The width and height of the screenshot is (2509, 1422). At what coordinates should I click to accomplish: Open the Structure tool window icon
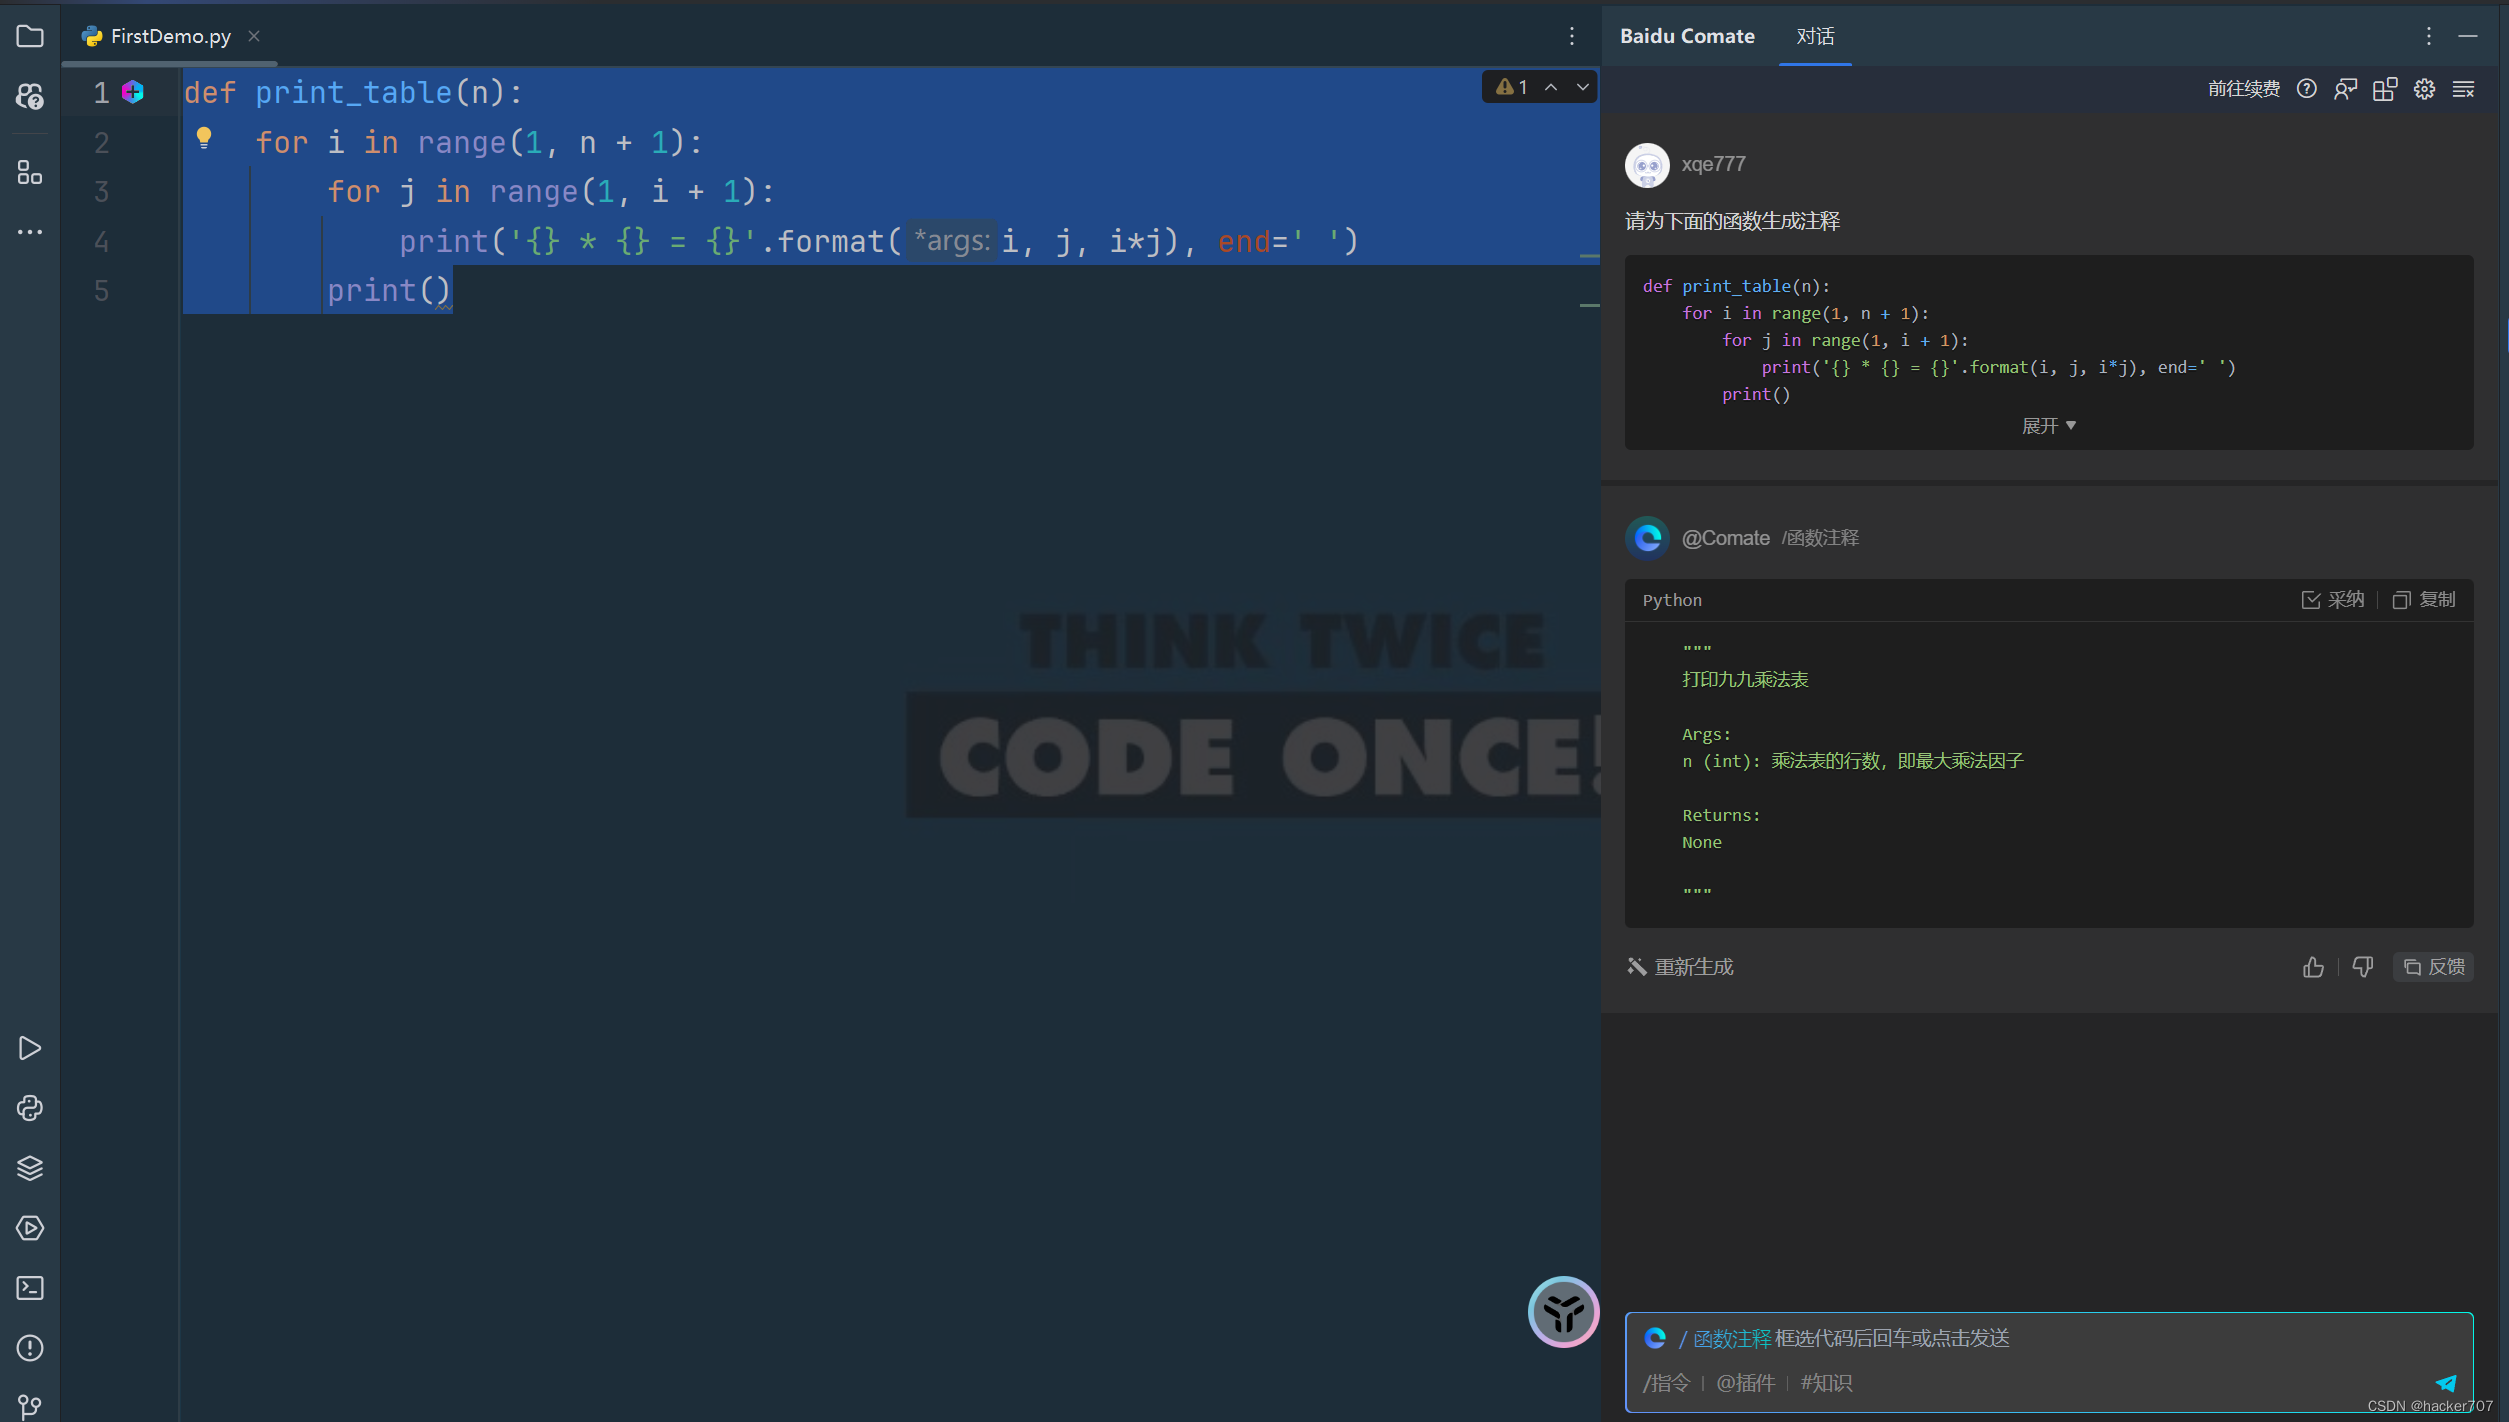coord(30,173)
